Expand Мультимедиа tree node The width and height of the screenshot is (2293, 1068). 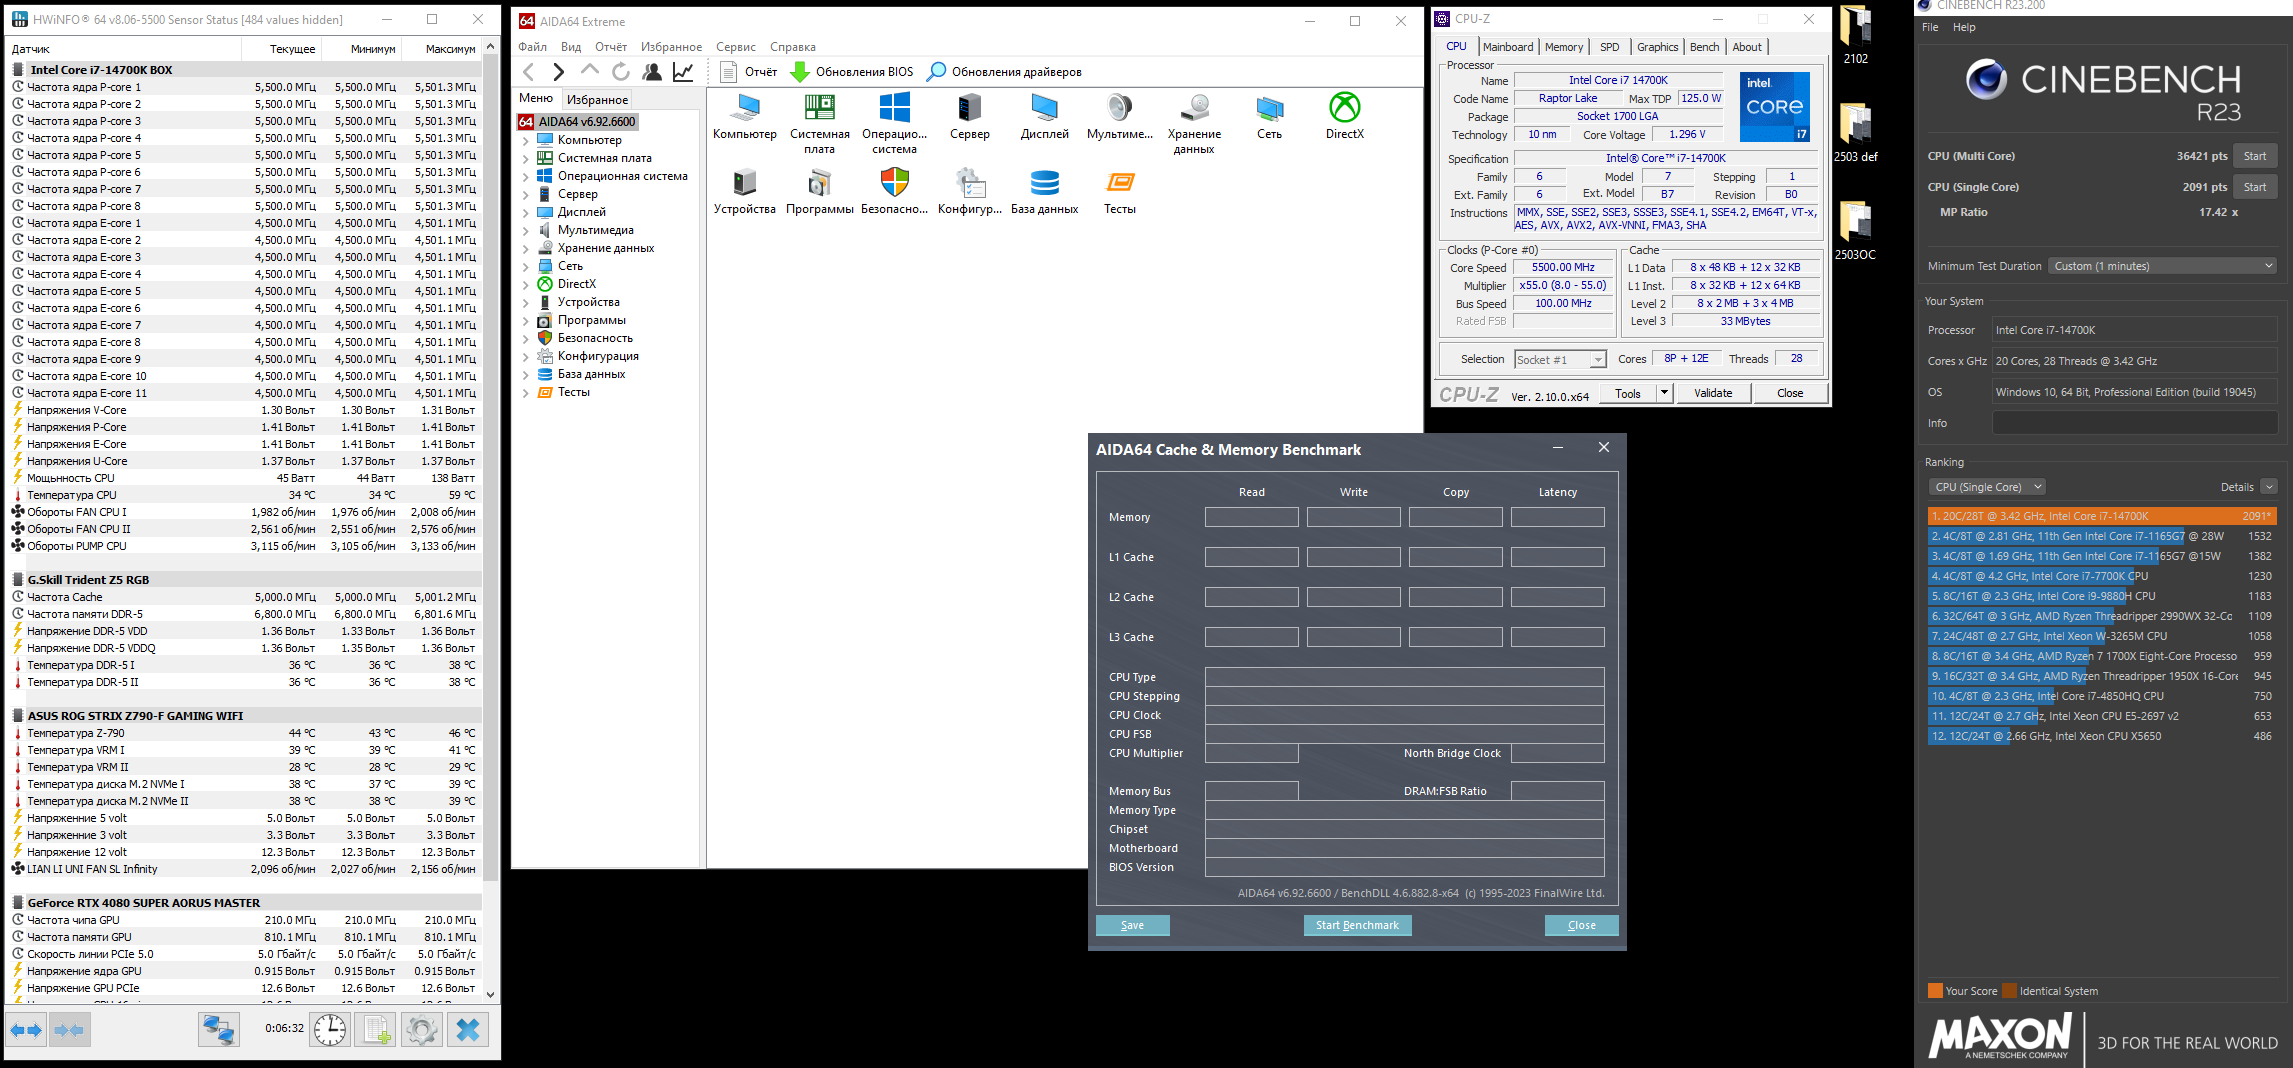pyautogui.click(x=526, y=230)
